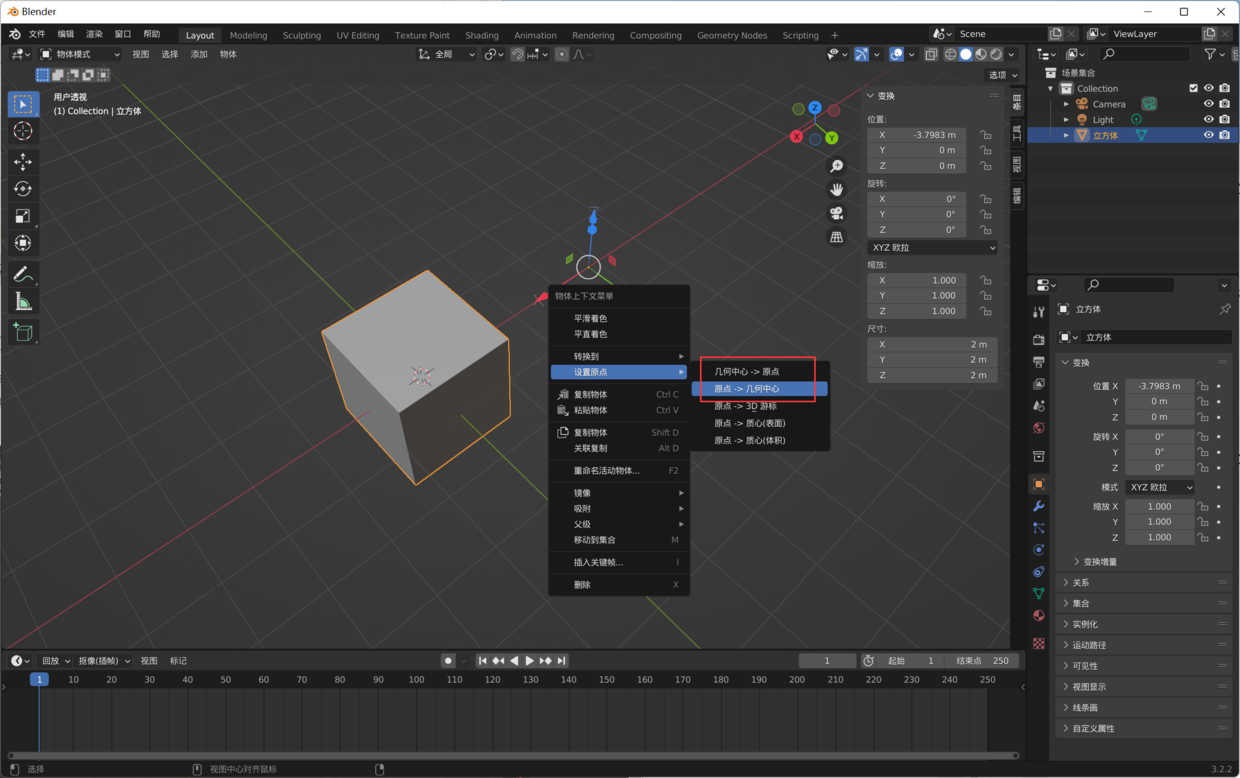Select the Annotate pencil tool
Screen dimensions: 1240x778
23,274
